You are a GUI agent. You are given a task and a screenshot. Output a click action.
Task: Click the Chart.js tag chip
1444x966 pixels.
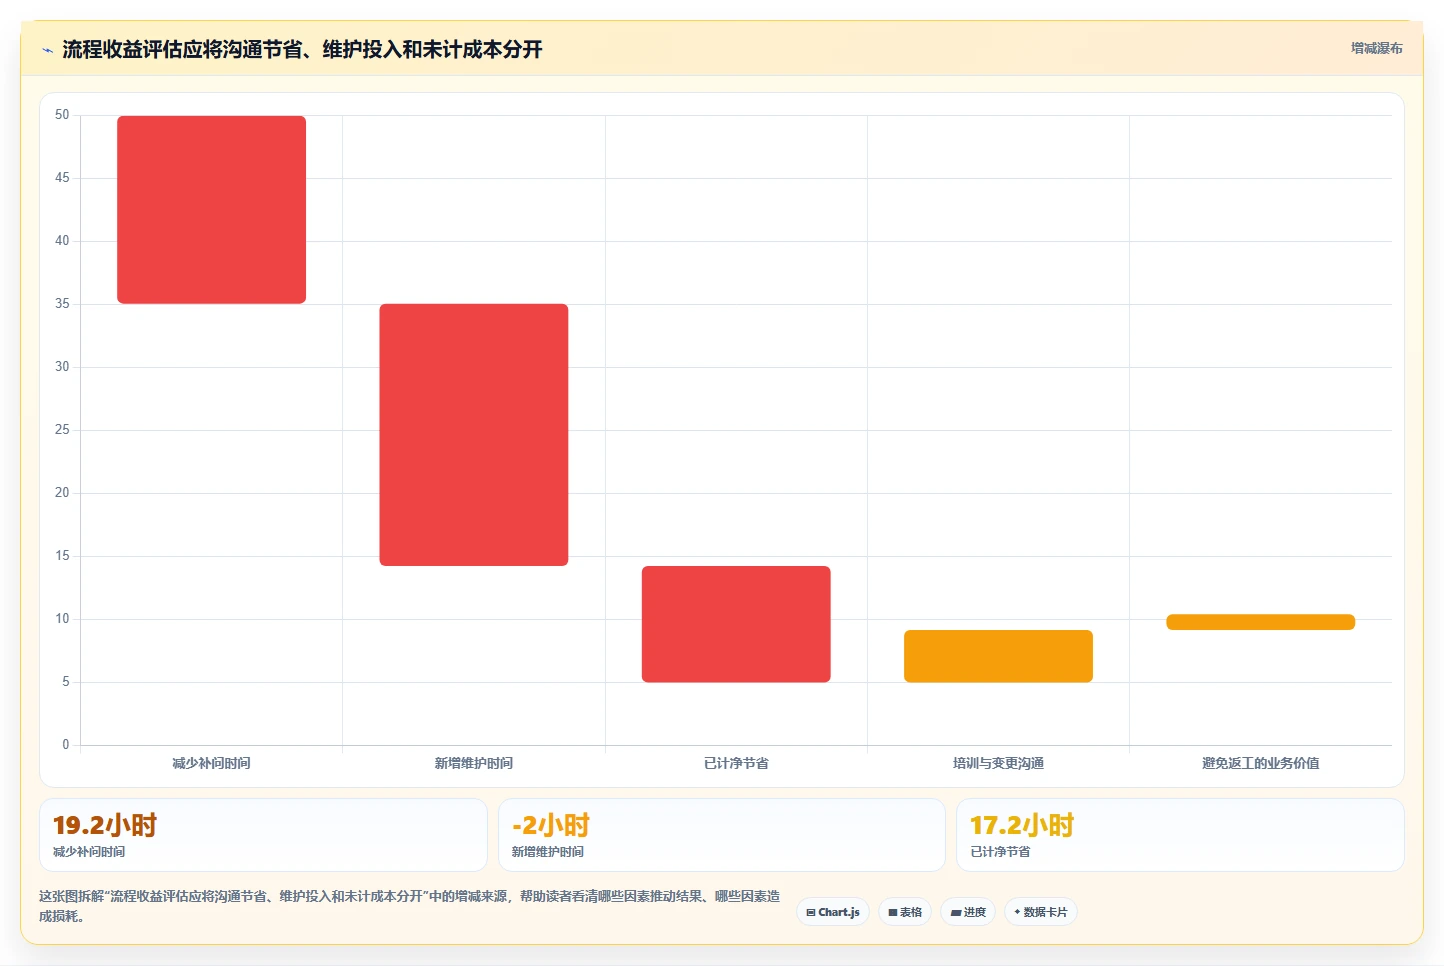(x=833, y=912)
